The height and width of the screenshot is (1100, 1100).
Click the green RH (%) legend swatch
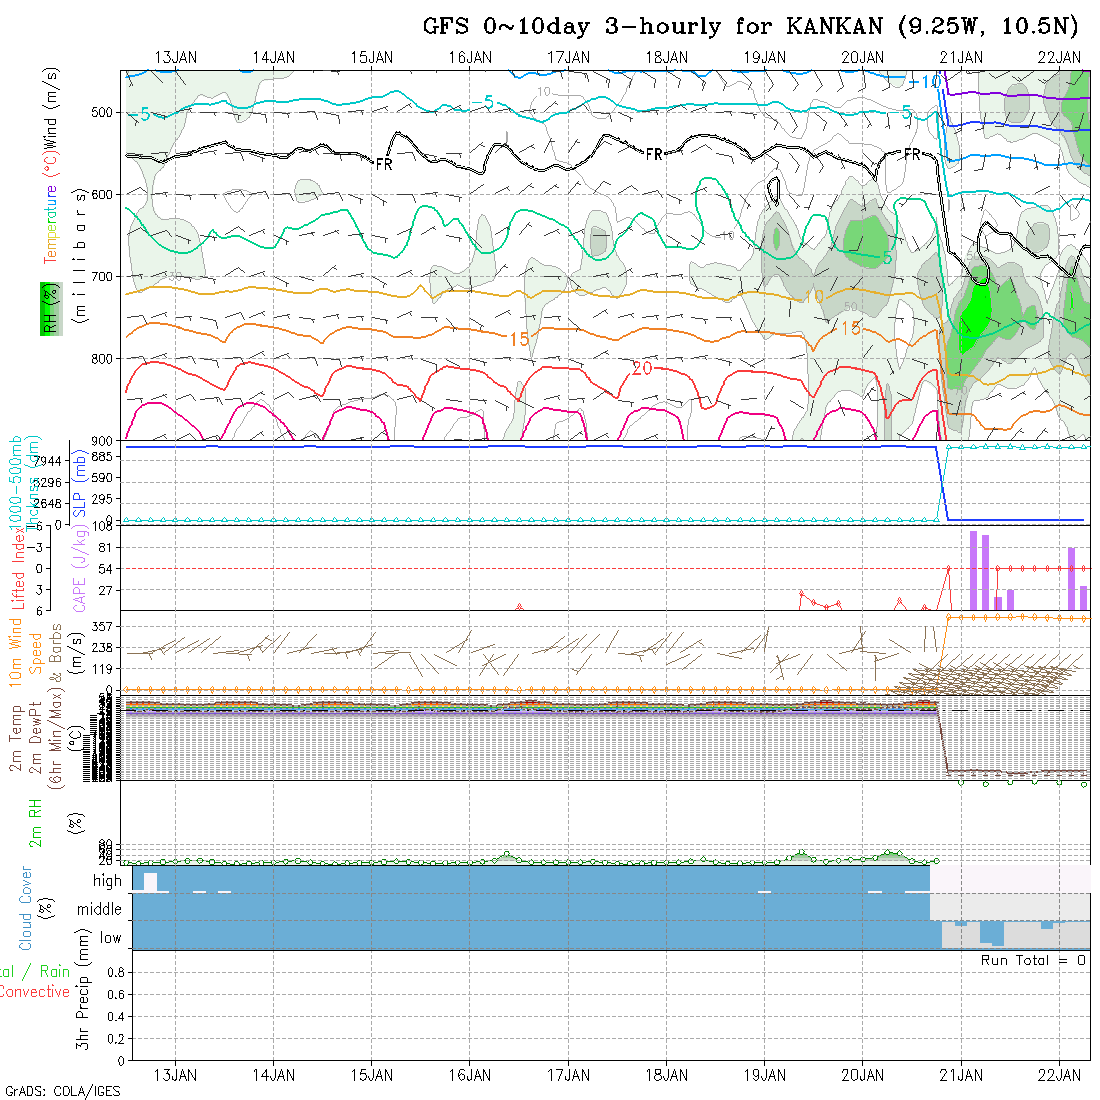pyautogui.click(x=47, y=308)
